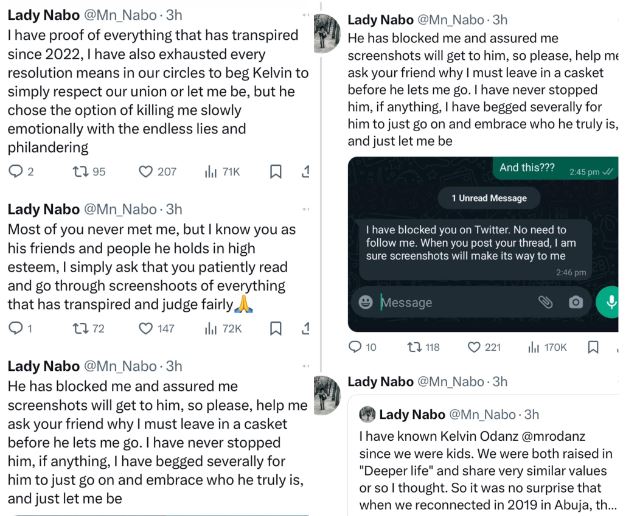Open view stats showing 71K views
The height and width of the screenshot is (516, 626).
[211, 172]
